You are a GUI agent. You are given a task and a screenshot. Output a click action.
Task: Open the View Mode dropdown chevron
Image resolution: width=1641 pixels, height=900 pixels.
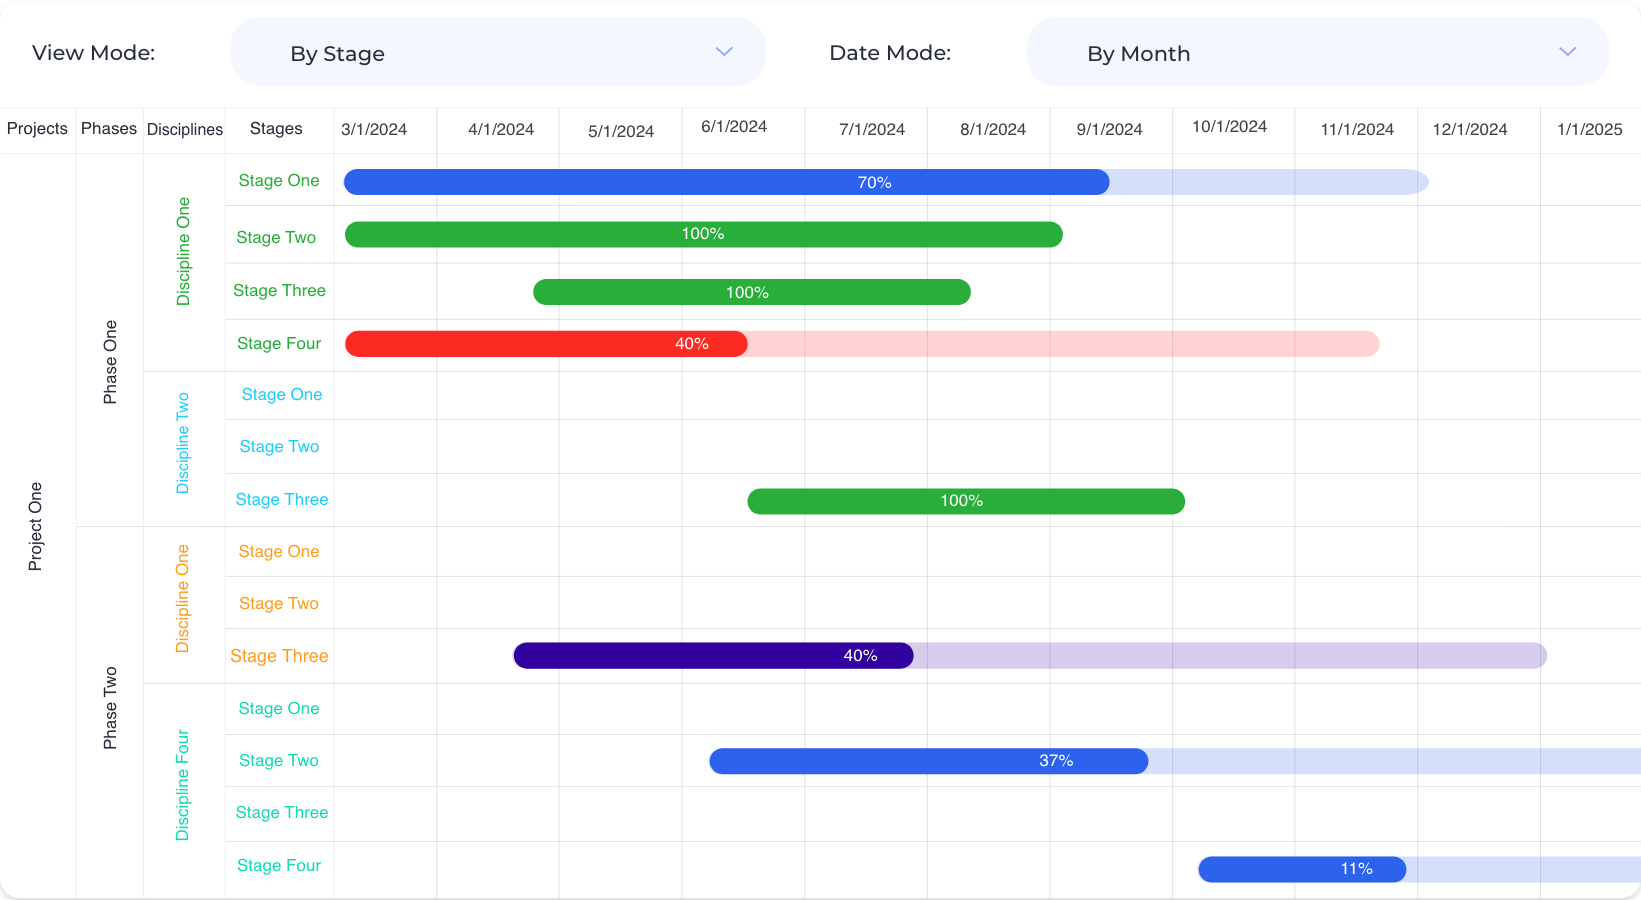pos(724,52)
